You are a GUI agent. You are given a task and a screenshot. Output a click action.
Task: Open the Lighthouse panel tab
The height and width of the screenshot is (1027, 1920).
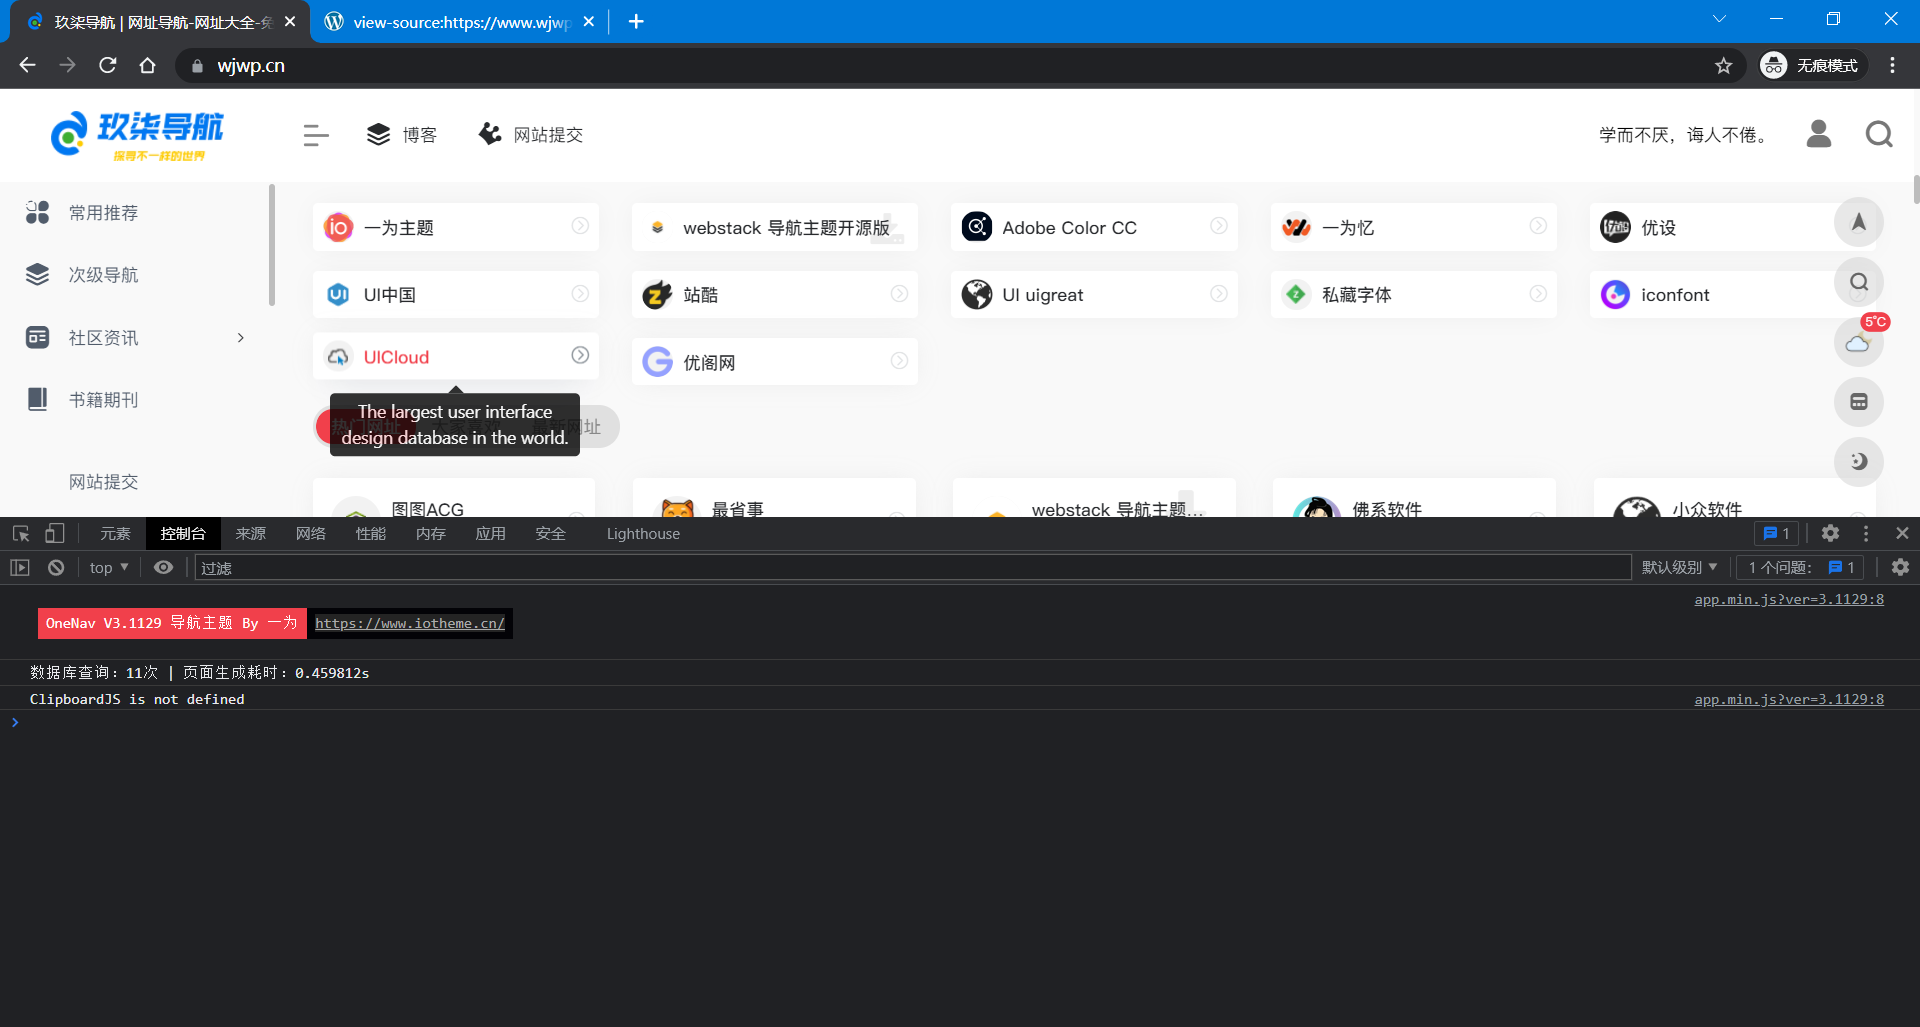coord(642,533)
